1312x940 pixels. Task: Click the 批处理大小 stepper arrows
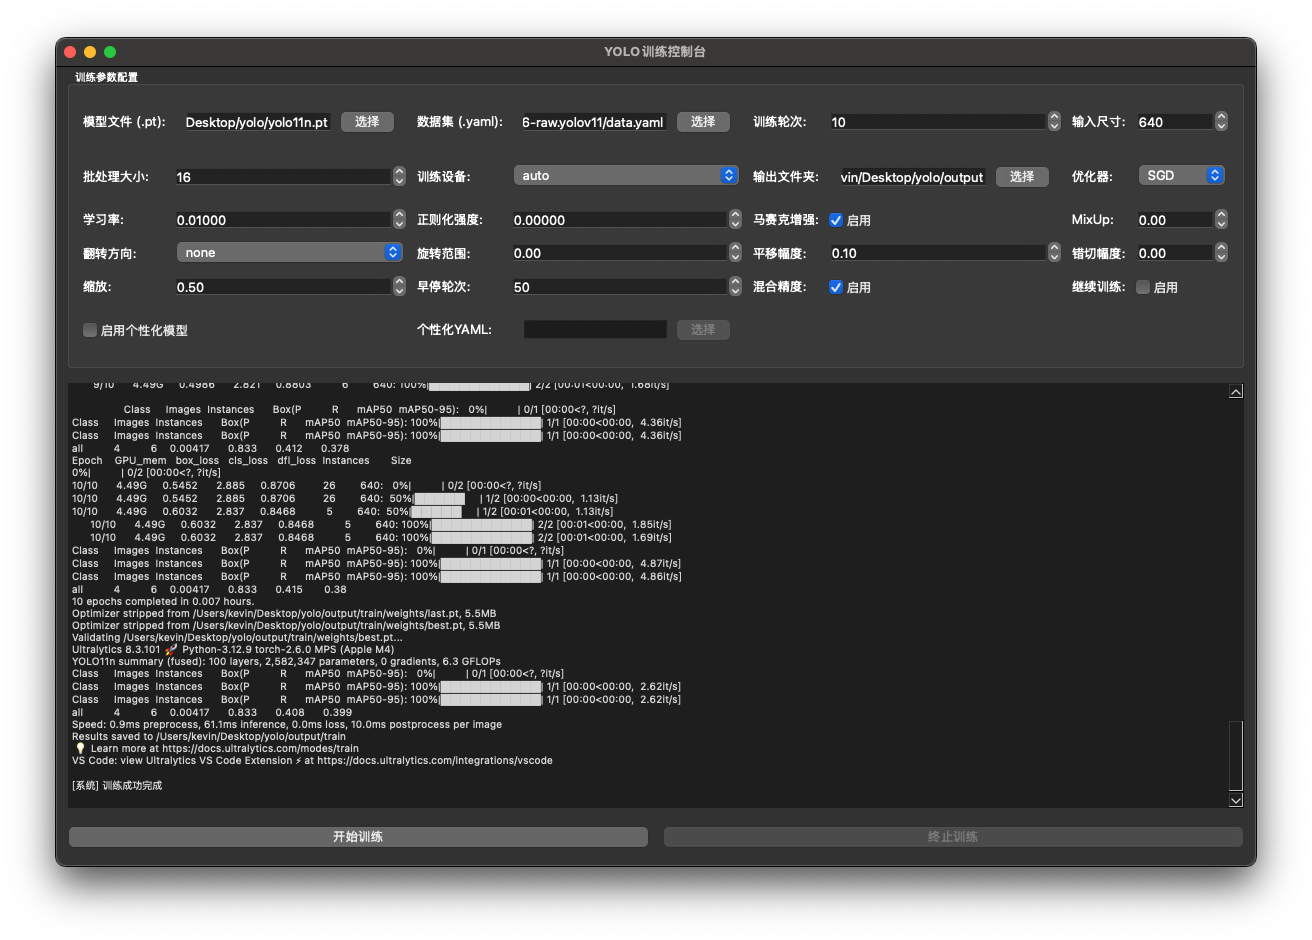[399, 177]
